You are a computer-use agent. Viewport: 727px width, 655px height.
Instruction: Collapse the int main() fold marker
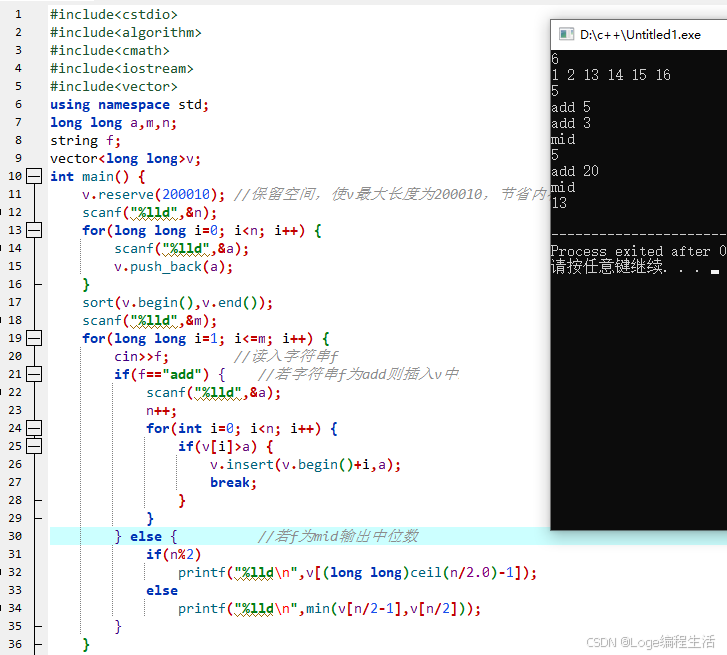tap(34, 177)
